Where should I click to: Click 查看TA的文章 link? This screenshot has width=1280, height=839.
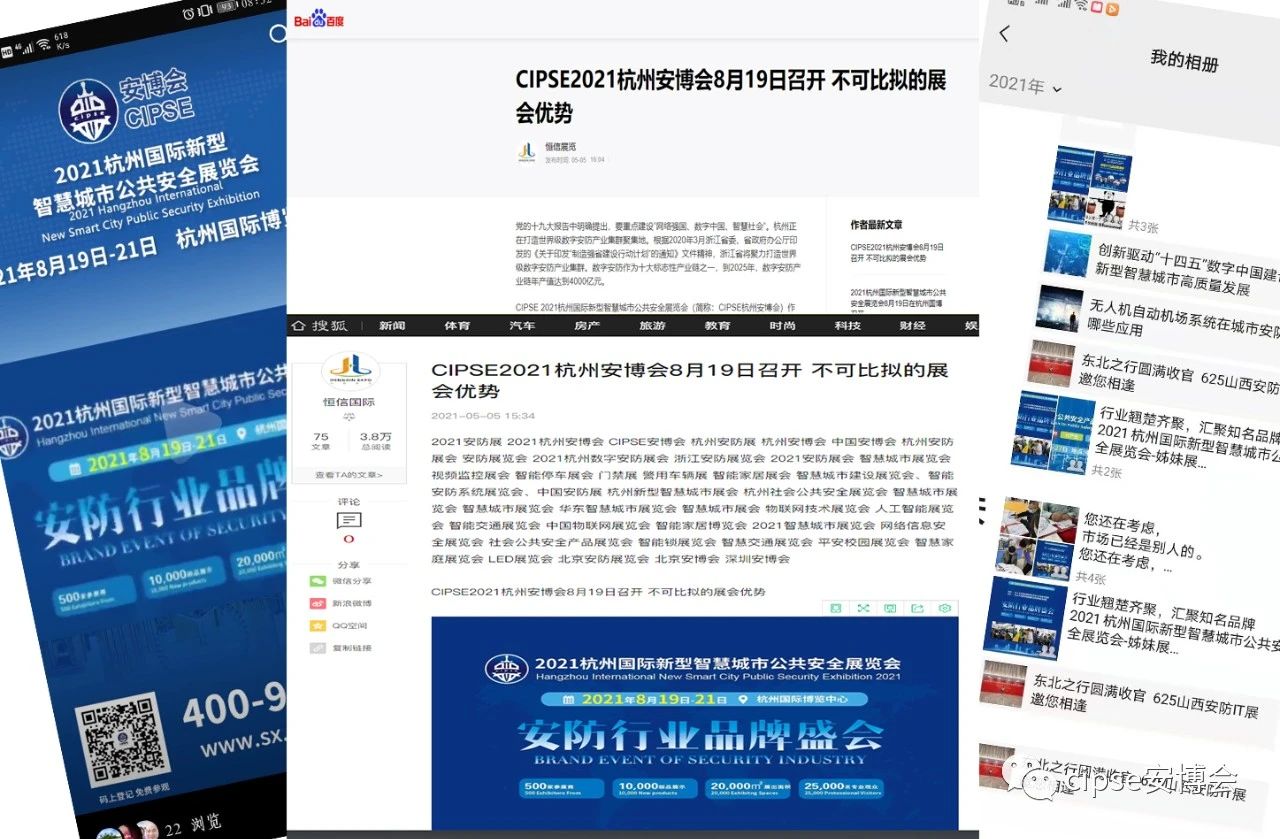348,475
